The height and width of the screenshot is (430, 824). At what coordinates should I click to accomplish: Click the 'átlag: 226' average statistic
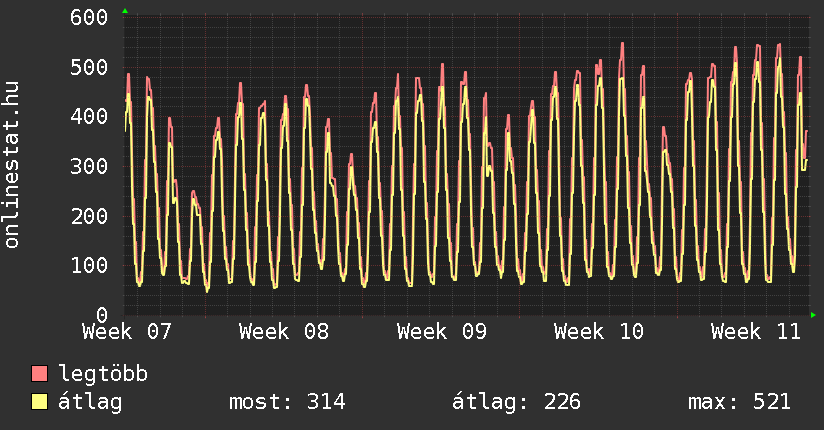coord(517,402)
